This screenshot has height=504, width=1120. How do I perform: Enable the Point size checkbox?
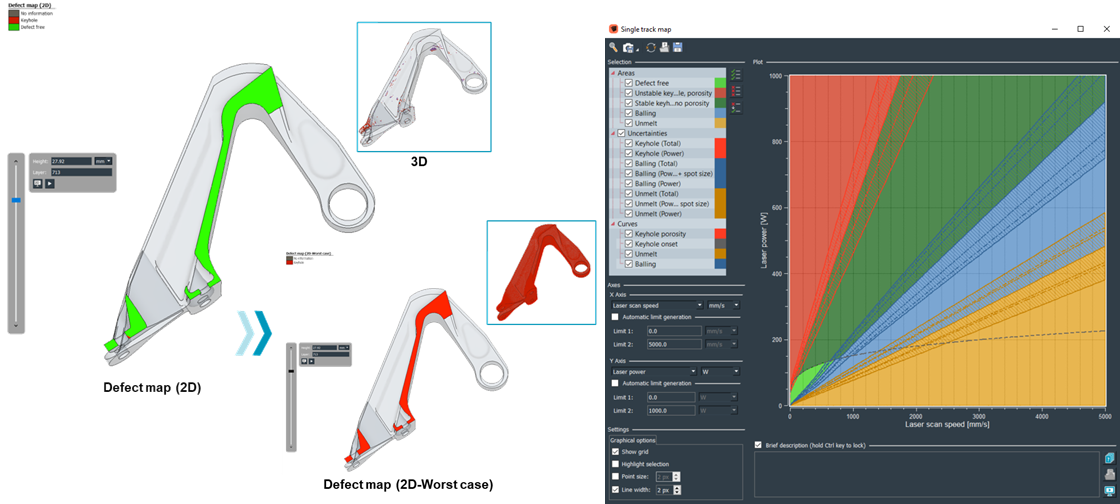coord(616,476)
